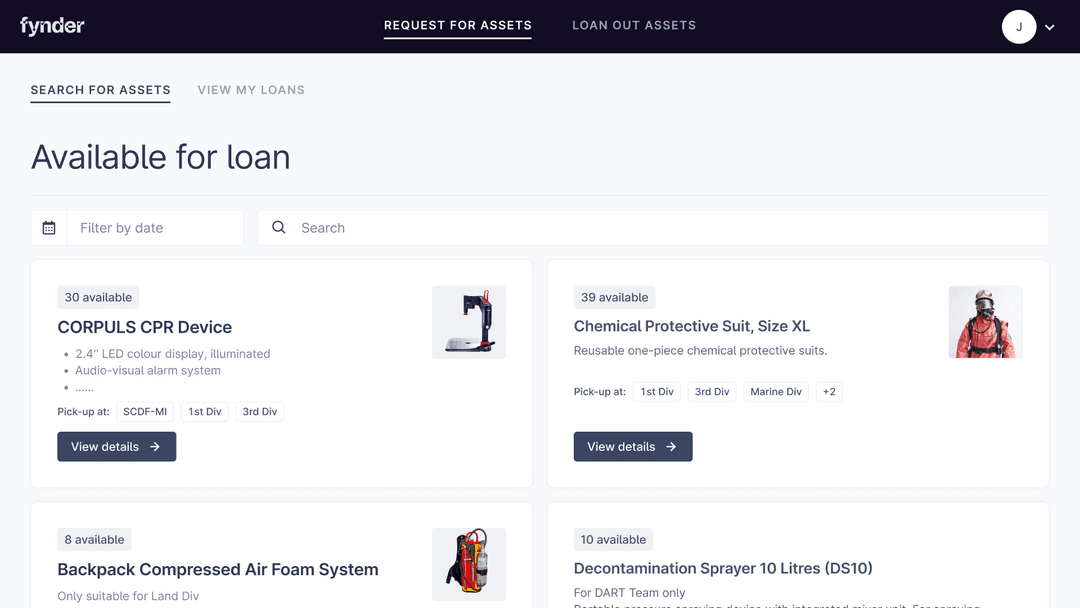This screenshot has height=608, width=1080.
Task: Click the CORPULS CPR Device title
Action: 145,327
